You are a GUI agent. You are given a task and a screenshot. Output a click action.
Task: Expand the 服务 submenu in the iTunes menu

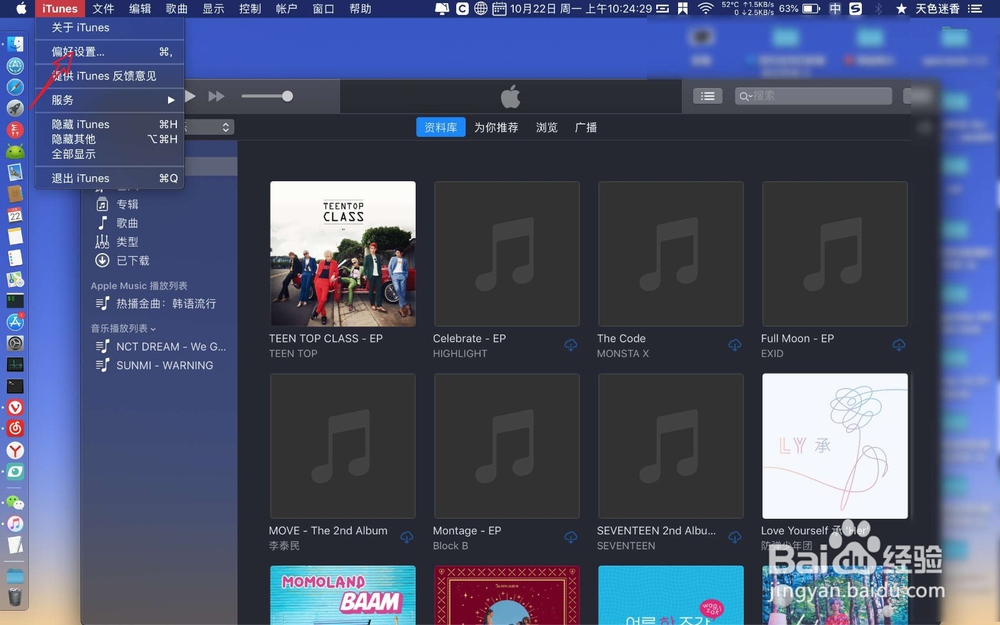[62, 98]
